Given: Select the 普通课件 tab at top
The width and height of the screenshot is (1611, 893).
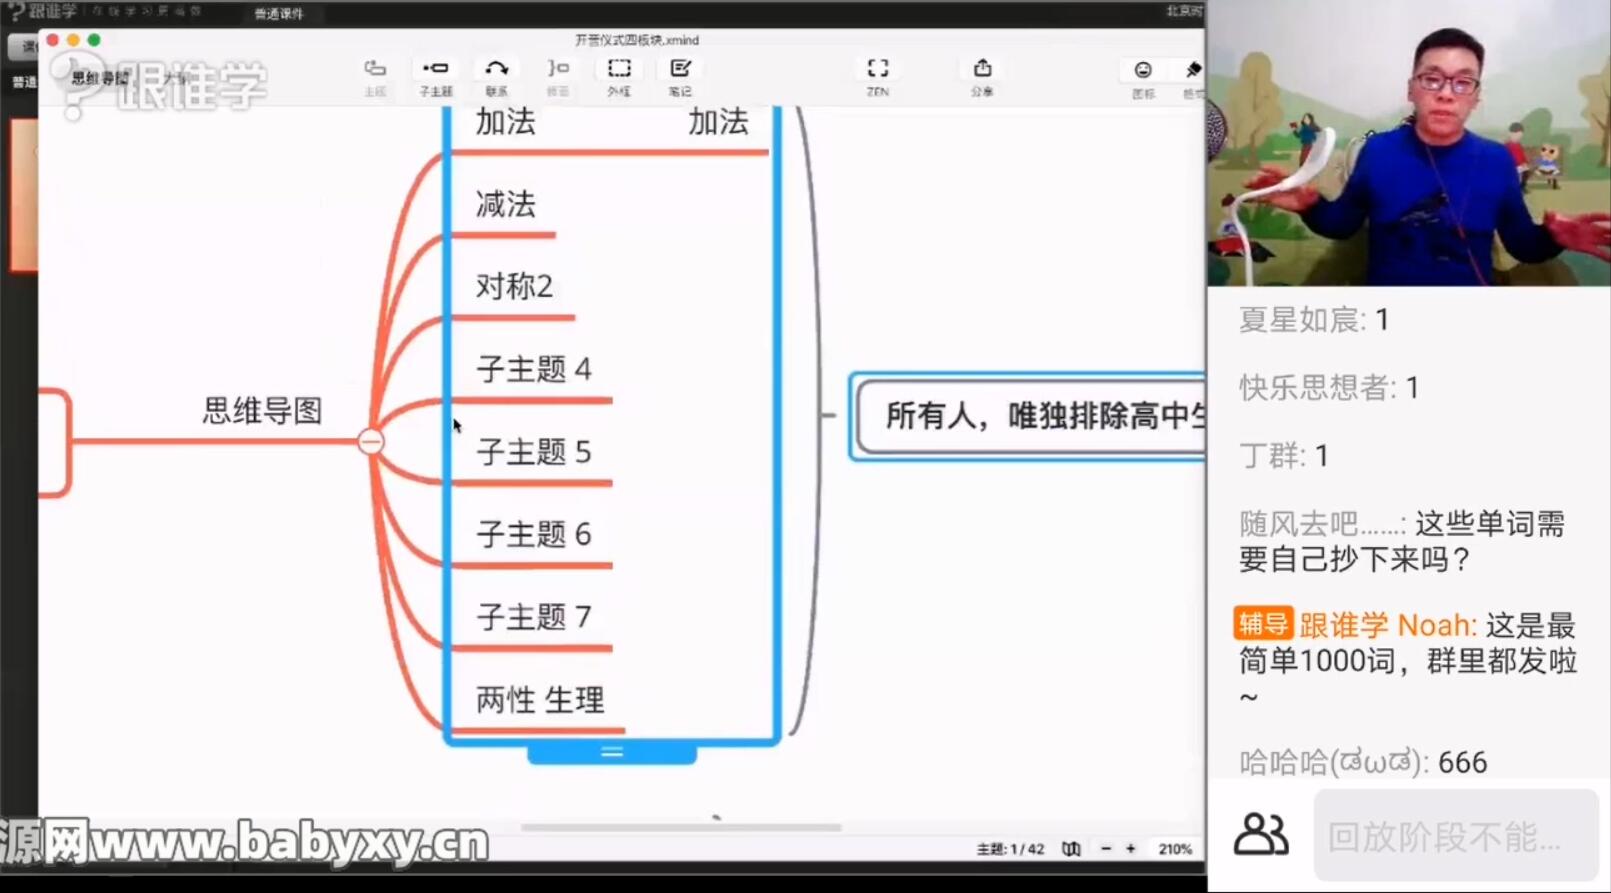Looking at the screenshot, I should [278, 14].
